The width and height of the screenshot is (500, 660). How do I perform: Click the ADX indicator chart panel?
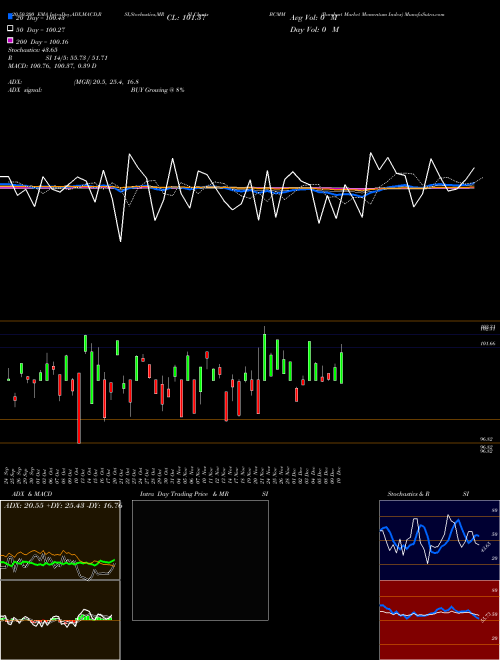coord(60,540)
